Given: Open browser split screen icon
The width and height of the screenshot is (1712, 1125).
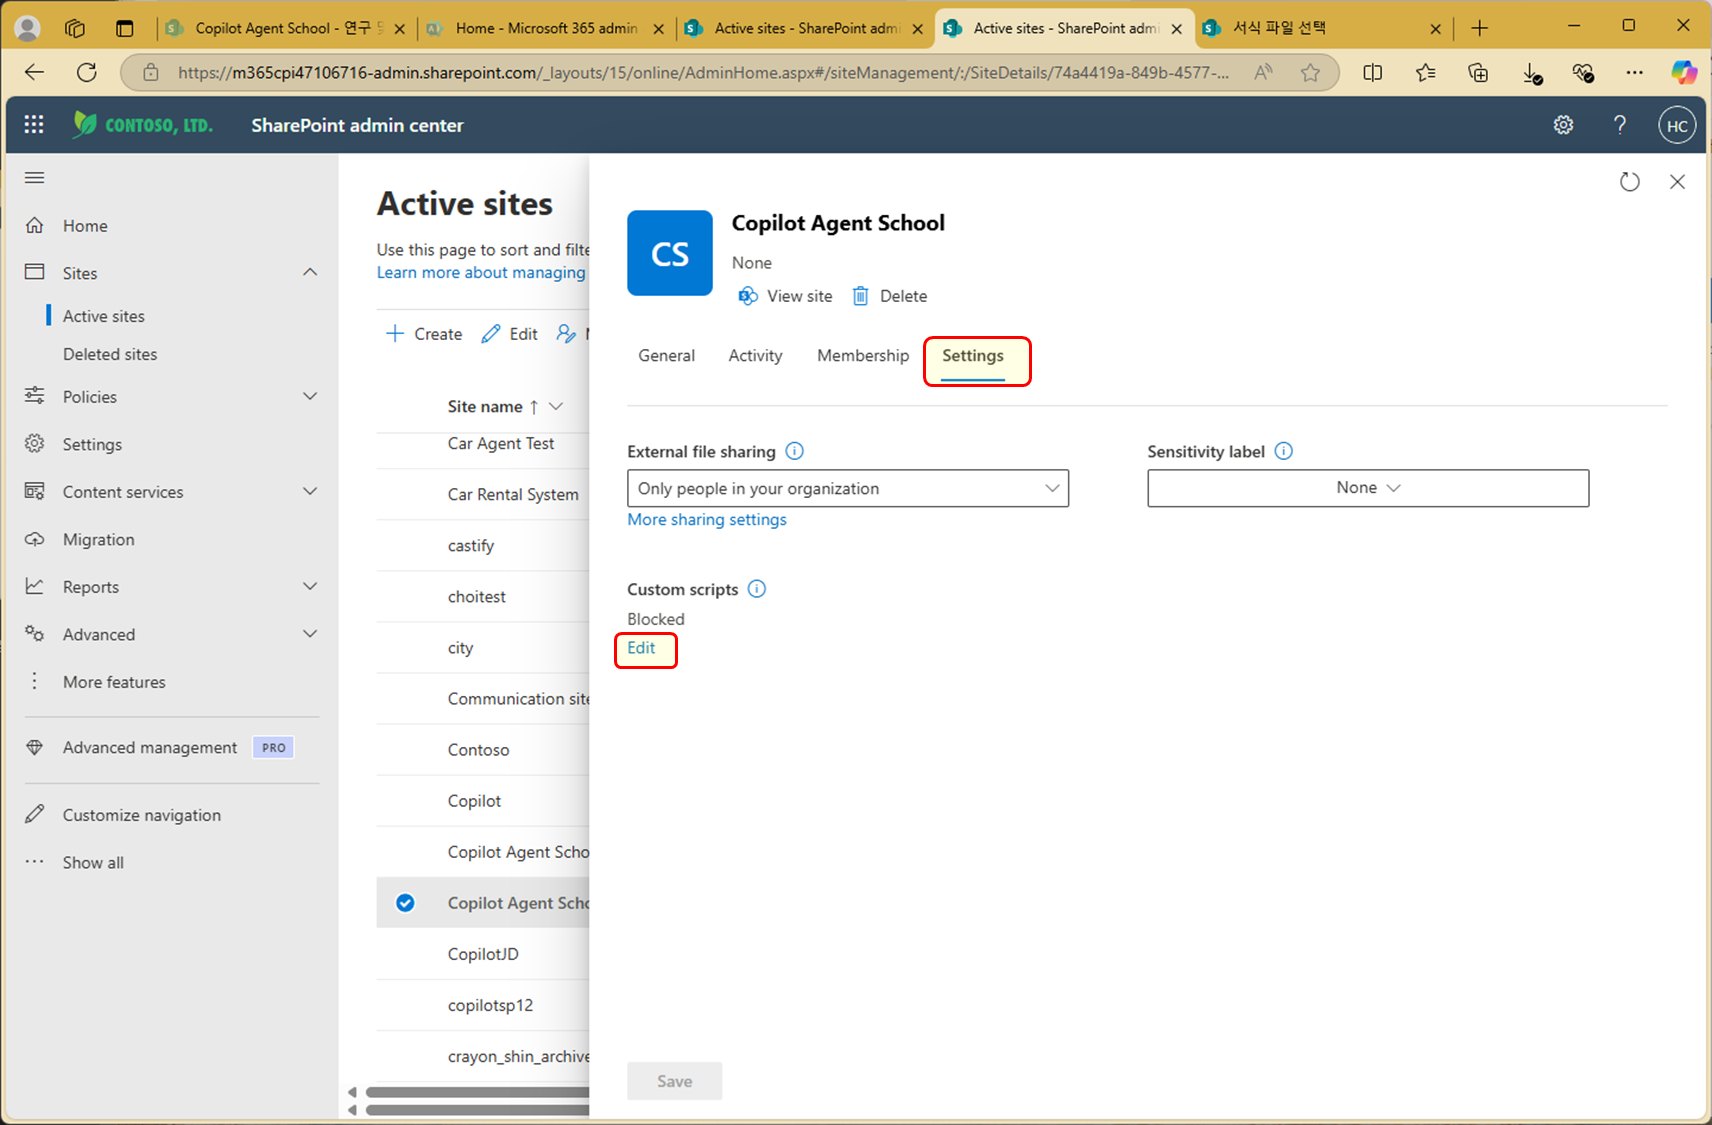Looking at the screenshot, I should pyautogui.click(x=1373, y=72).
